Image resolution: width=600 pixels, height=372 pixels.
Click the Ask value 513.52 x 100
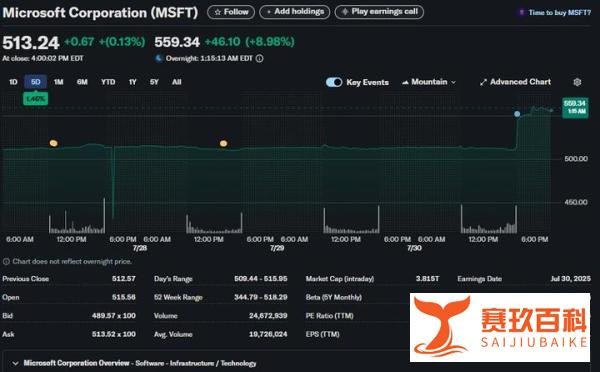tap(114, 334)
